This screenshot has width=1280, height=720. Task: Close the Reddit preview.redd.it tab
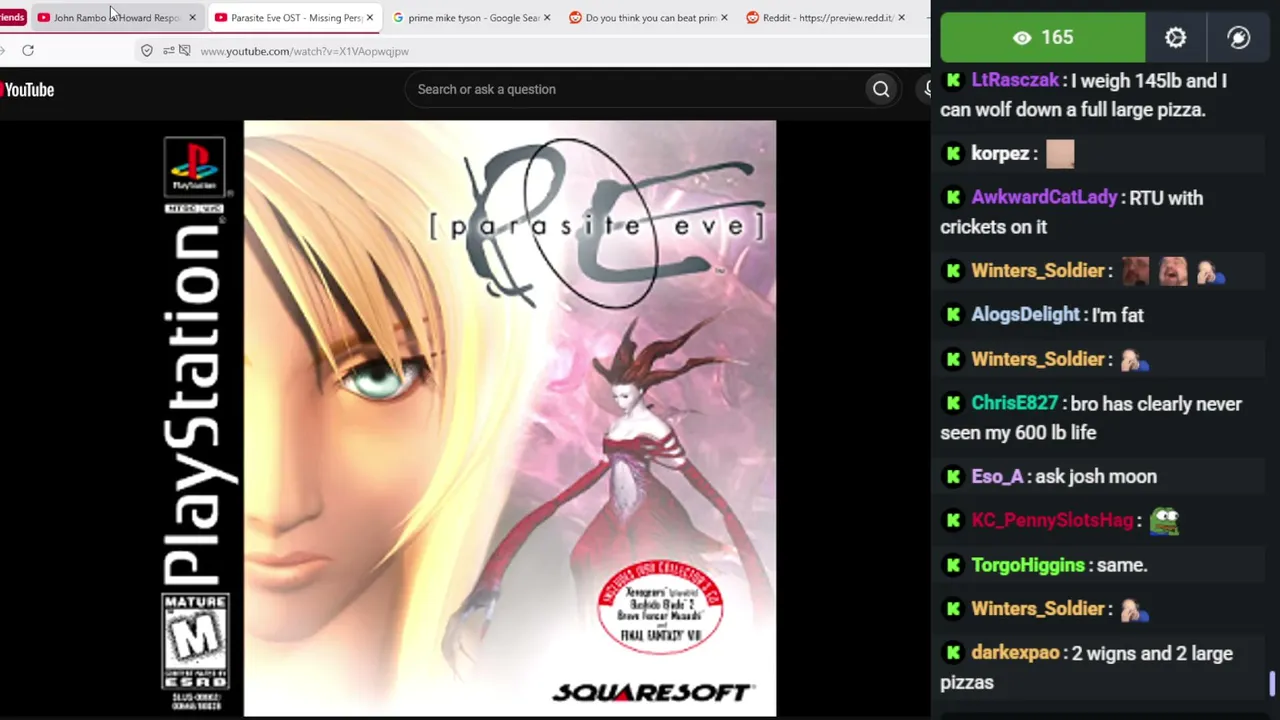click(901, 18)
